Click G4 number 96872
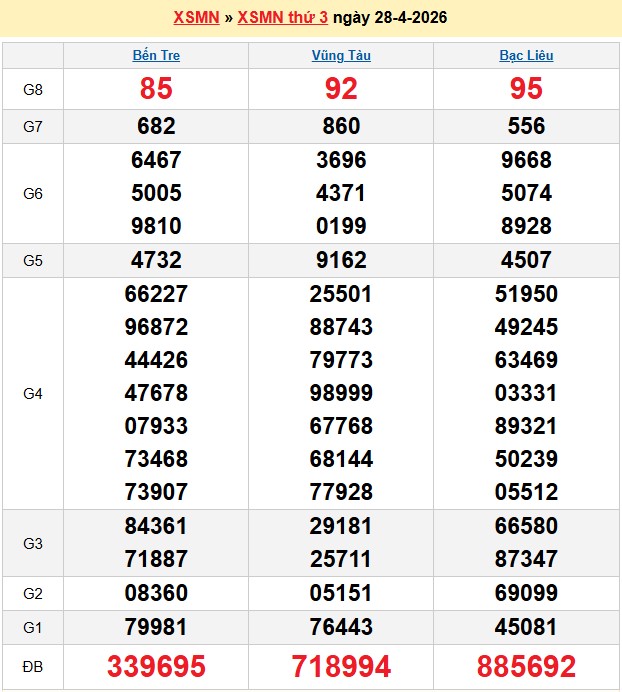This screenshot has width=622, height=692. pos(156,327)
